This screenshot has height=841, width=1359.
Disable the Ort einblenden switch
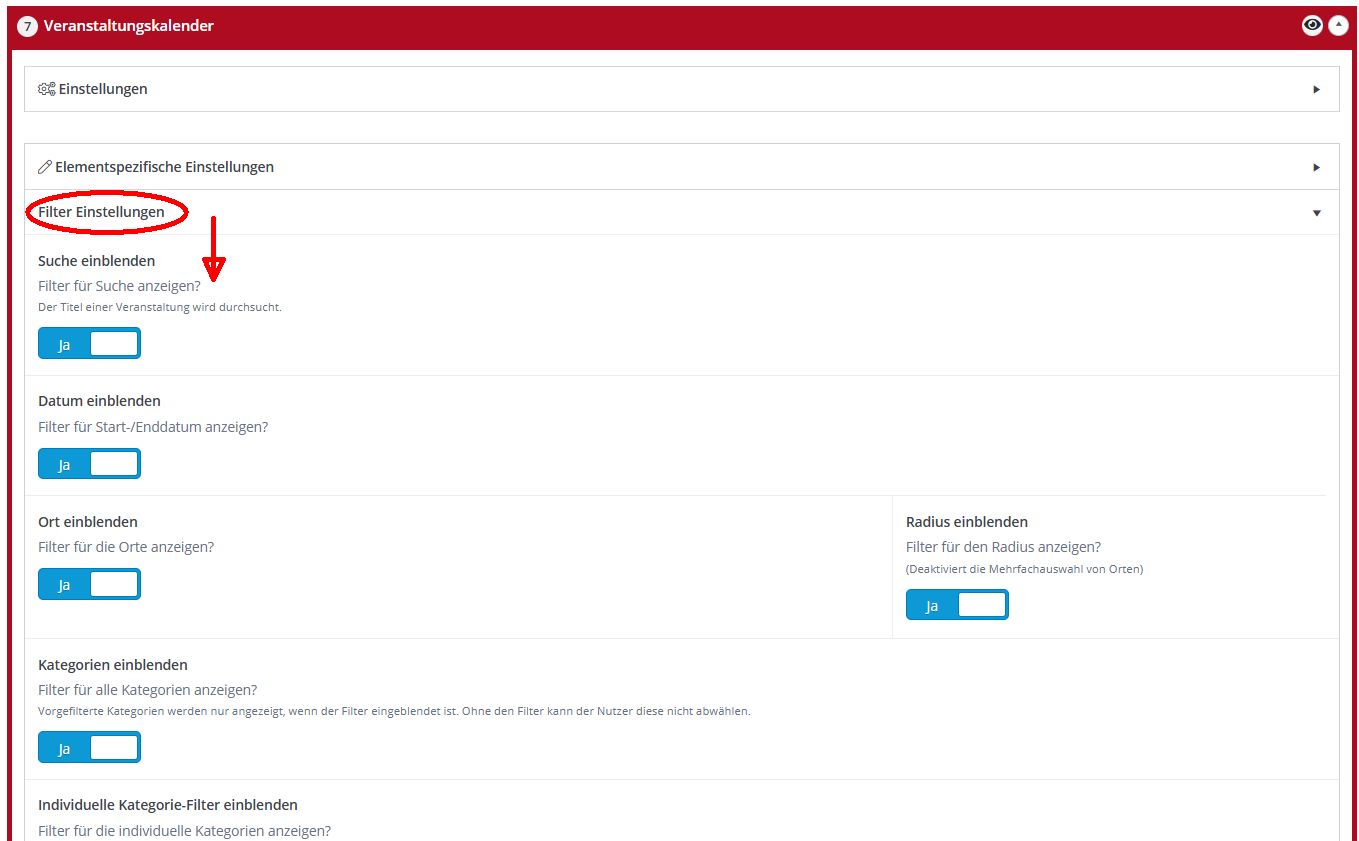tap(89, 585)
